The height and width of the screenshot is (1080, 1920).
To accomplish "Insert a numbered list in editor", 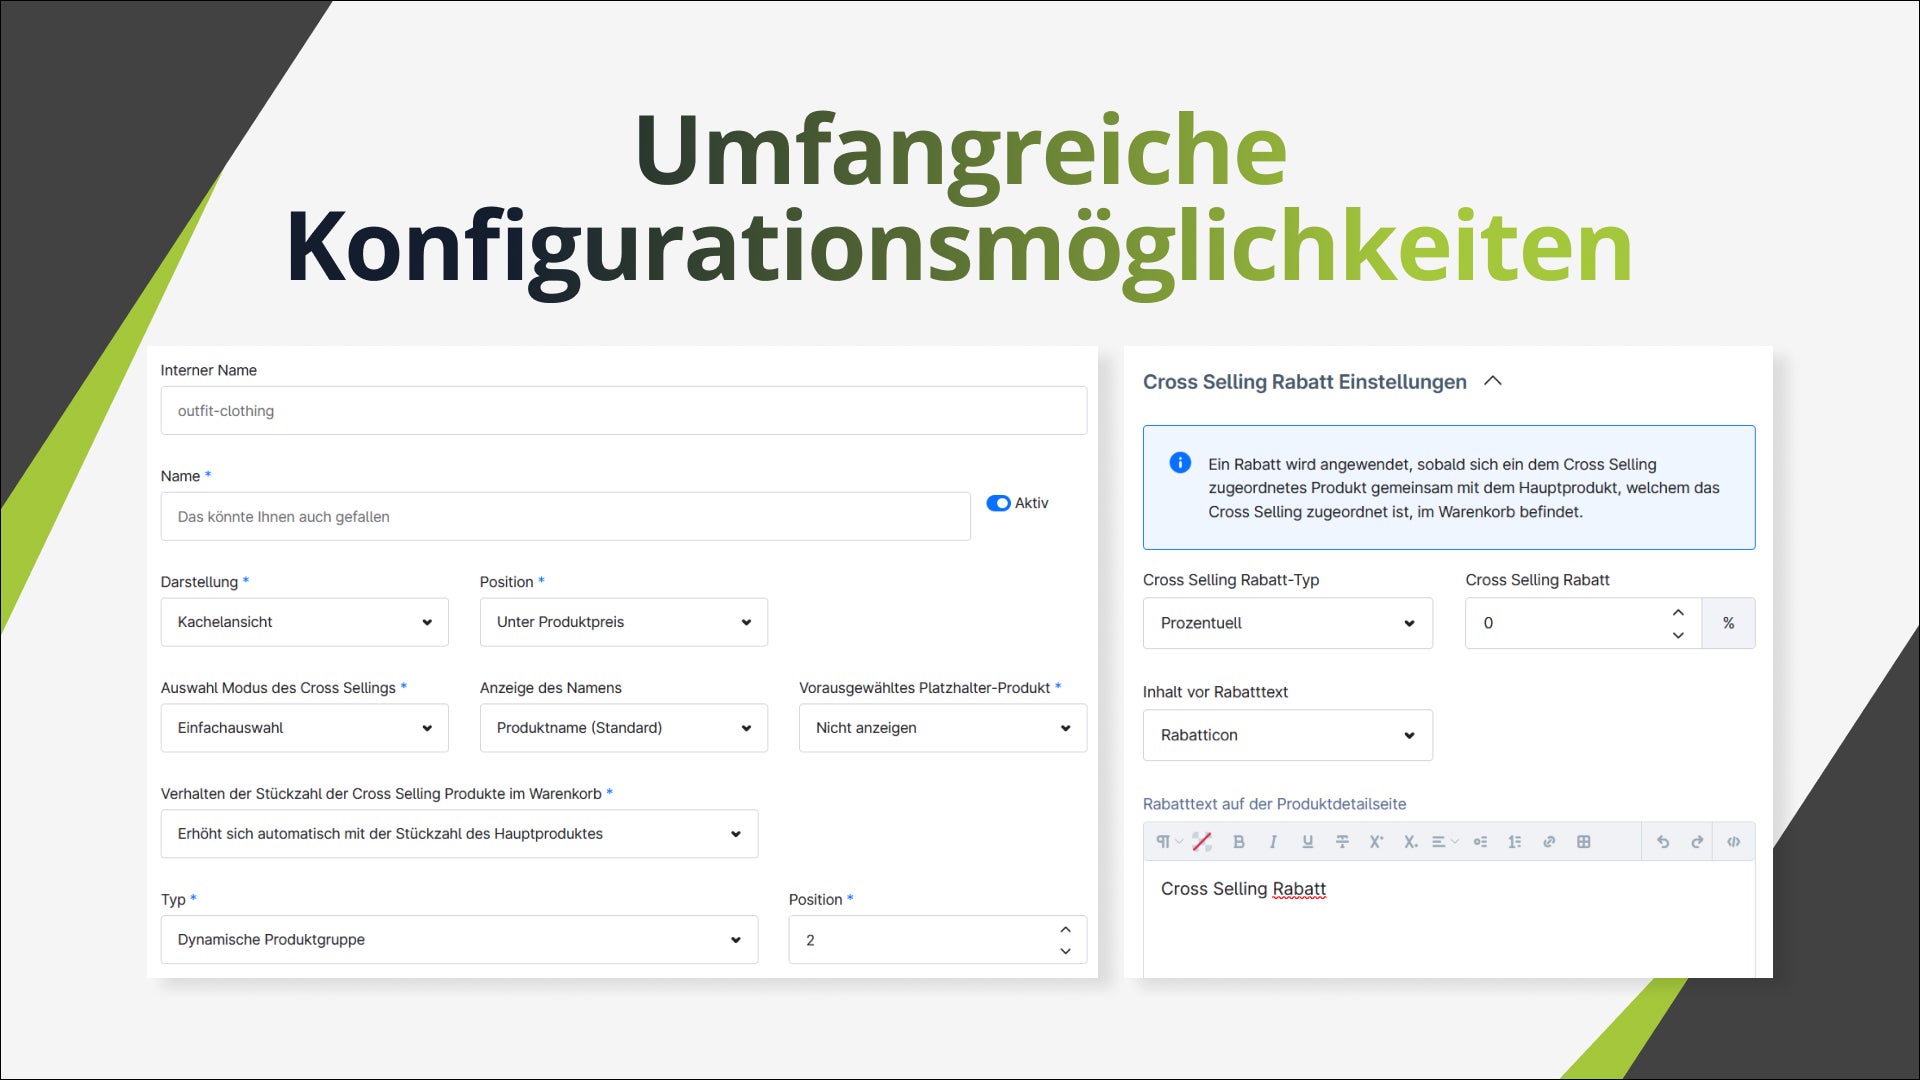I will 1515,842.
